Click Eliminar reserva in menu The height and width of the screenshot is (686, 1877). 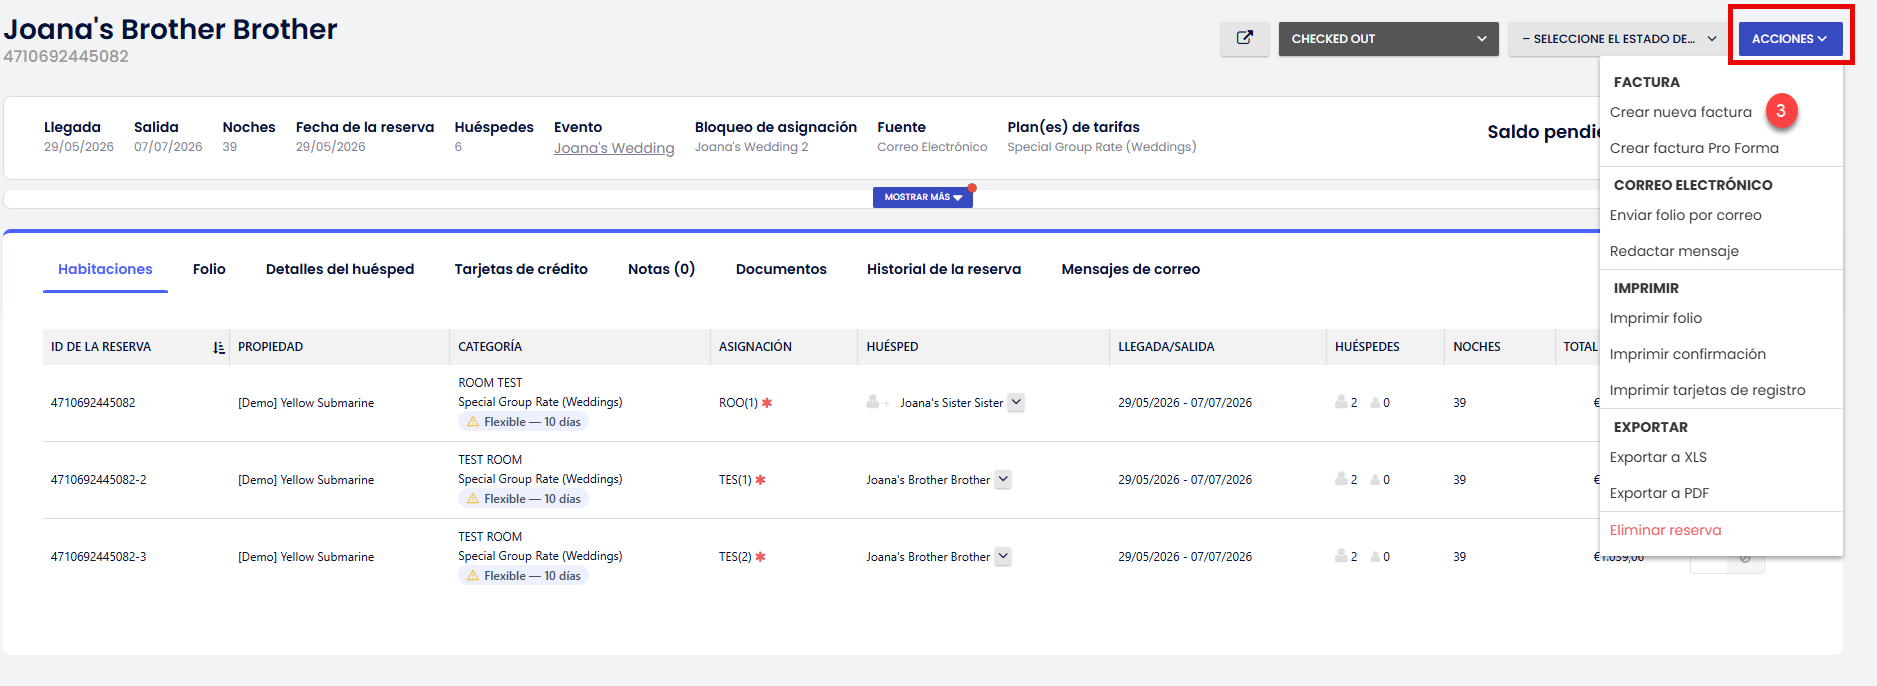coord(1666,530)
